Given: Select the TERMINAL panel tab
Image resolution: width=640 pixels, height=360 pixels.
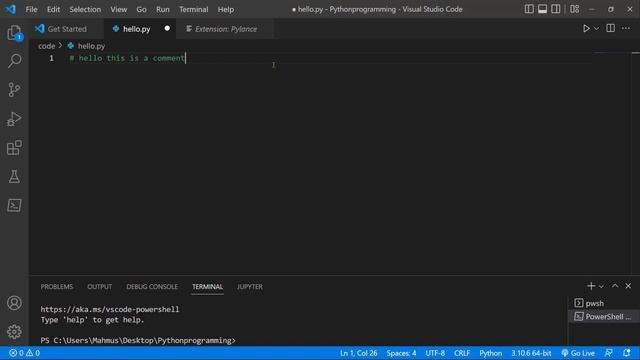Looking at the screenshot, I should tap(207, 287).
